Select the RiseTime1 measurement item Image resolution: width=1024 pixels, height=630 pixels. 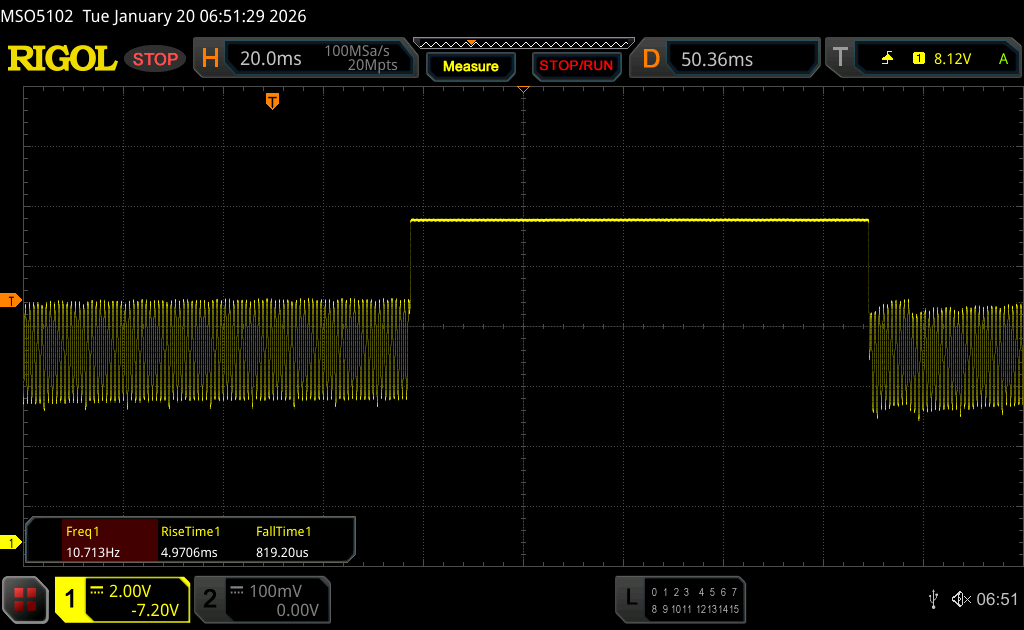tap(192, 541)
